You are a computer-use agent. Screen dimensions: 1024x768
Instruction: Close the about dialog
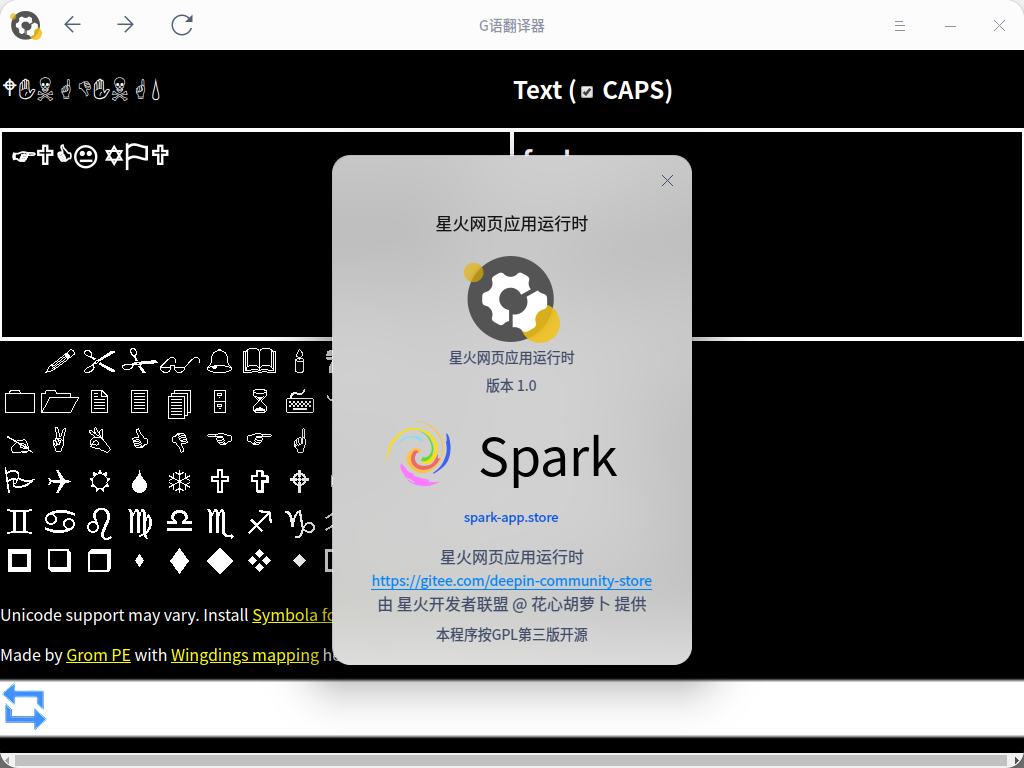[667, 181]
